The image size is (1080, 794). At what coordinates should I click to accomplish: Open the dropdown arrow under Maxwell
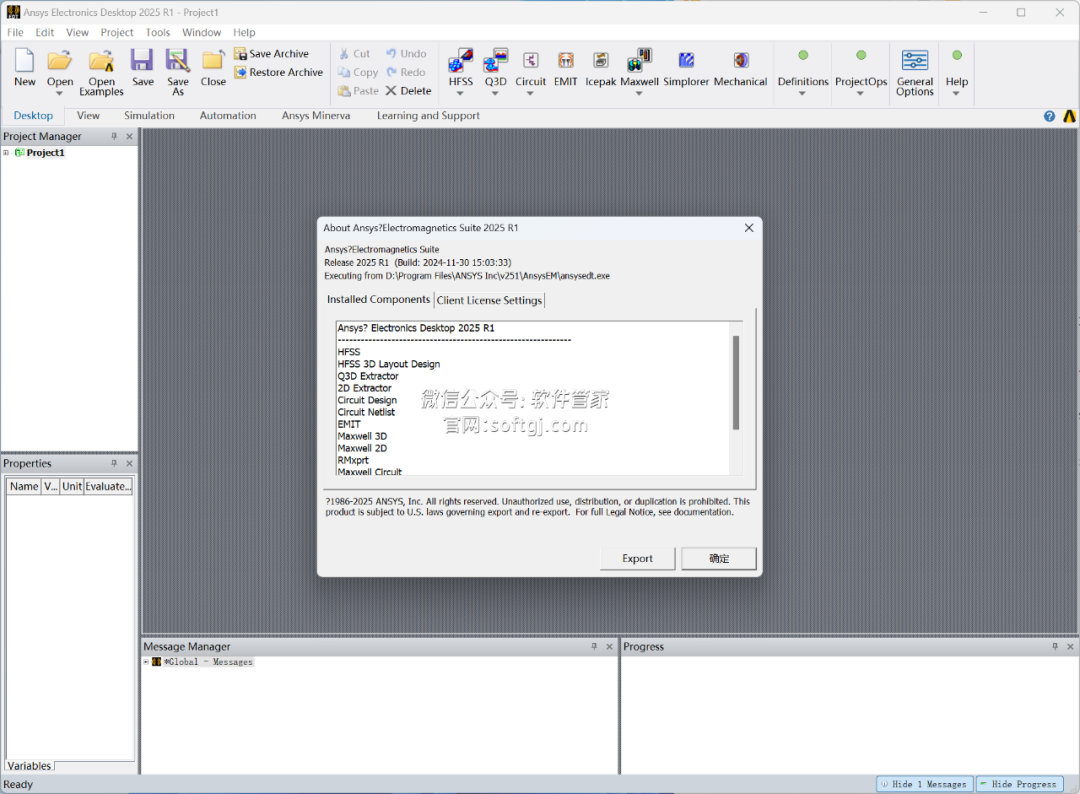pyautogui.click(x=639, y=94)
